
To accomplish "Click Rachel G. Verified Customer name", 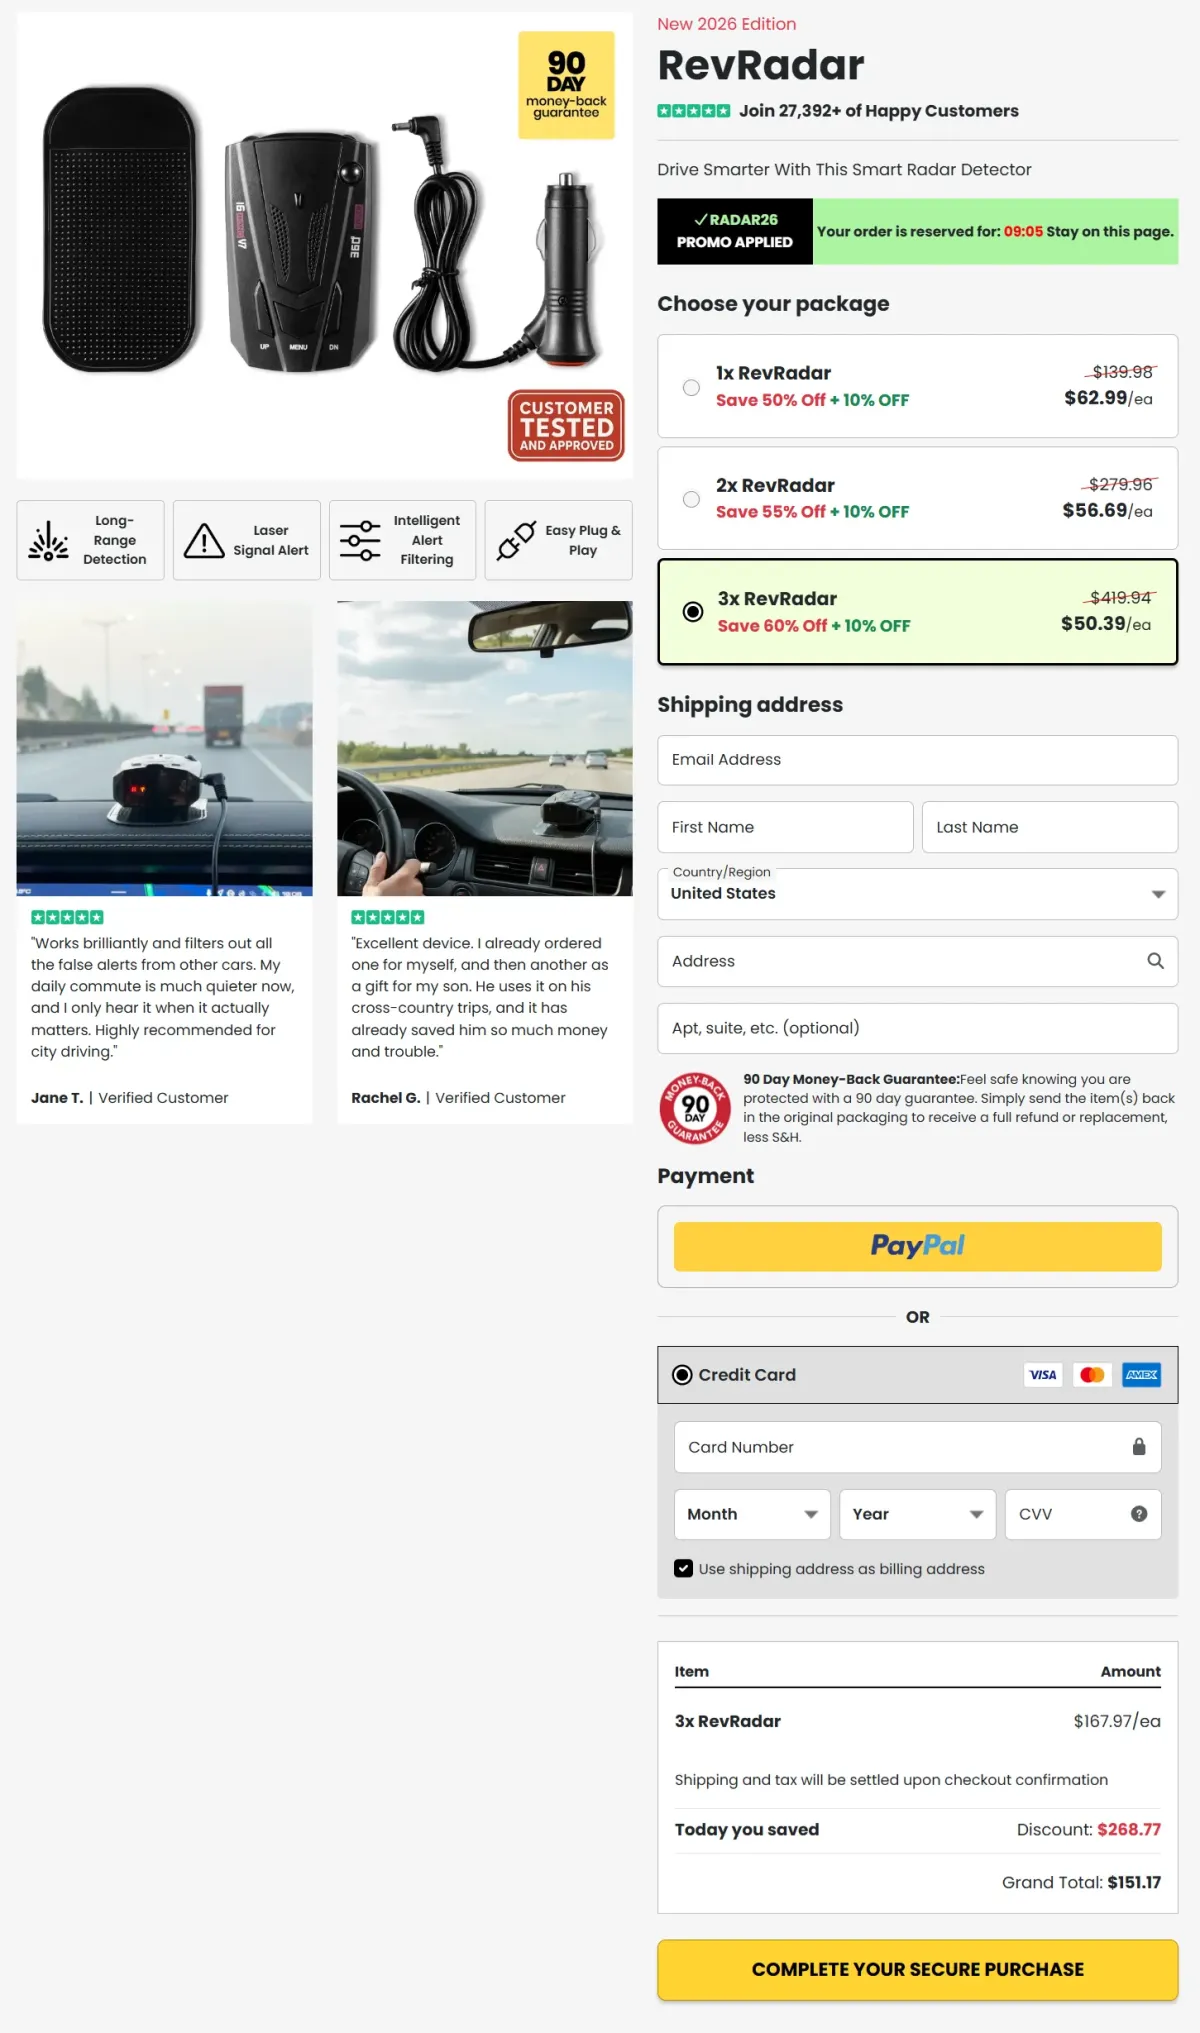I will tap(458, 1098).
